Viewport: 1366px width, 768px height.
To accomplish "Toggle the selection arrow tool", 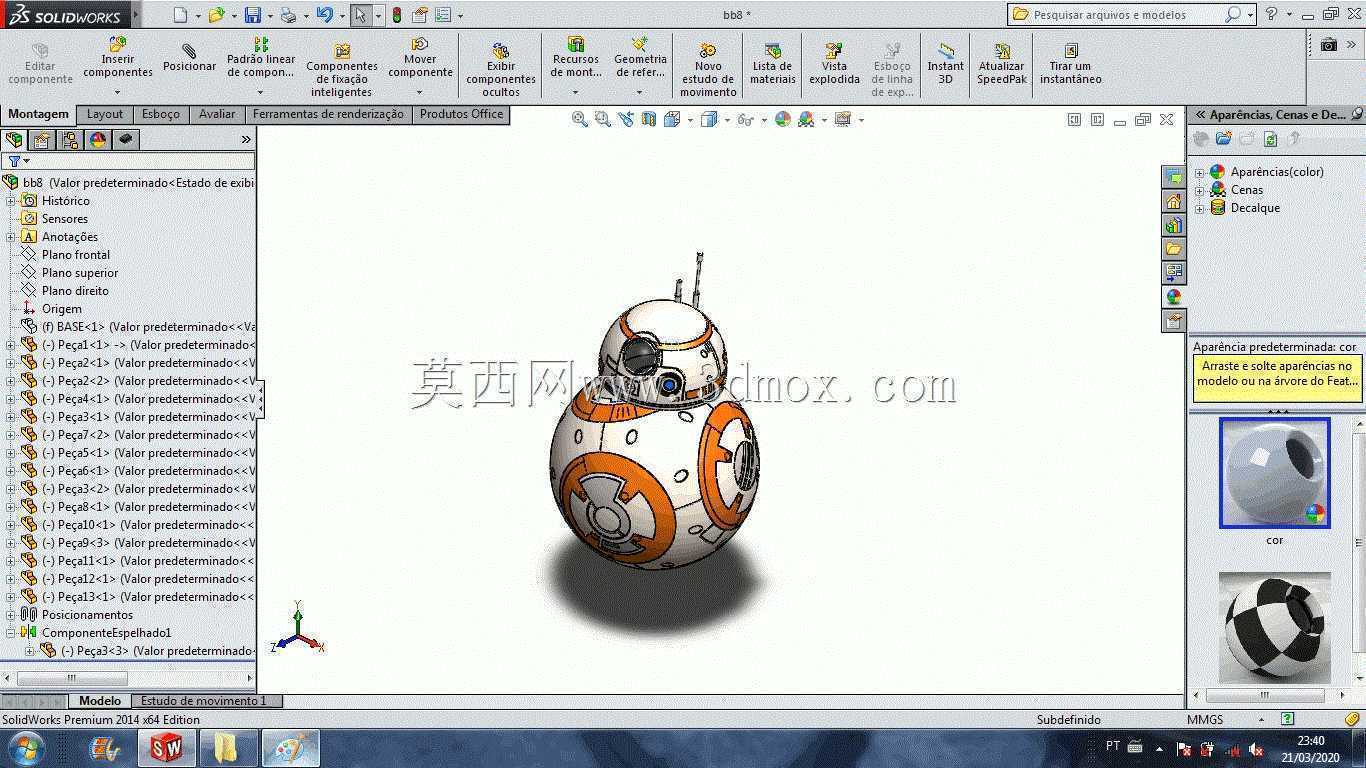I will 361,15.
